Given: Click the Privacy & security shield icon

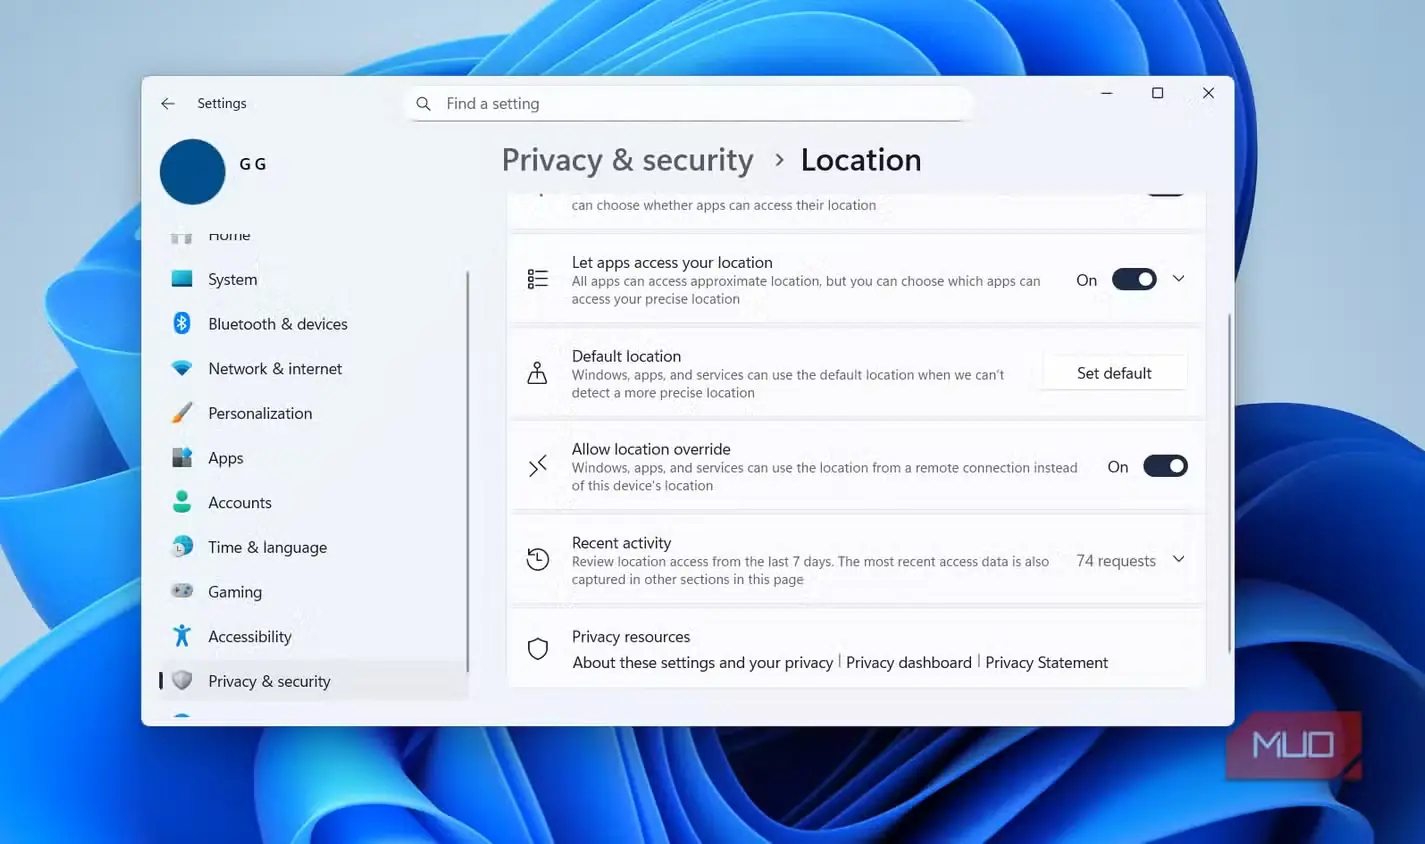Looking at the screenshot, I should pyautogui.click(x=182, y=681).
